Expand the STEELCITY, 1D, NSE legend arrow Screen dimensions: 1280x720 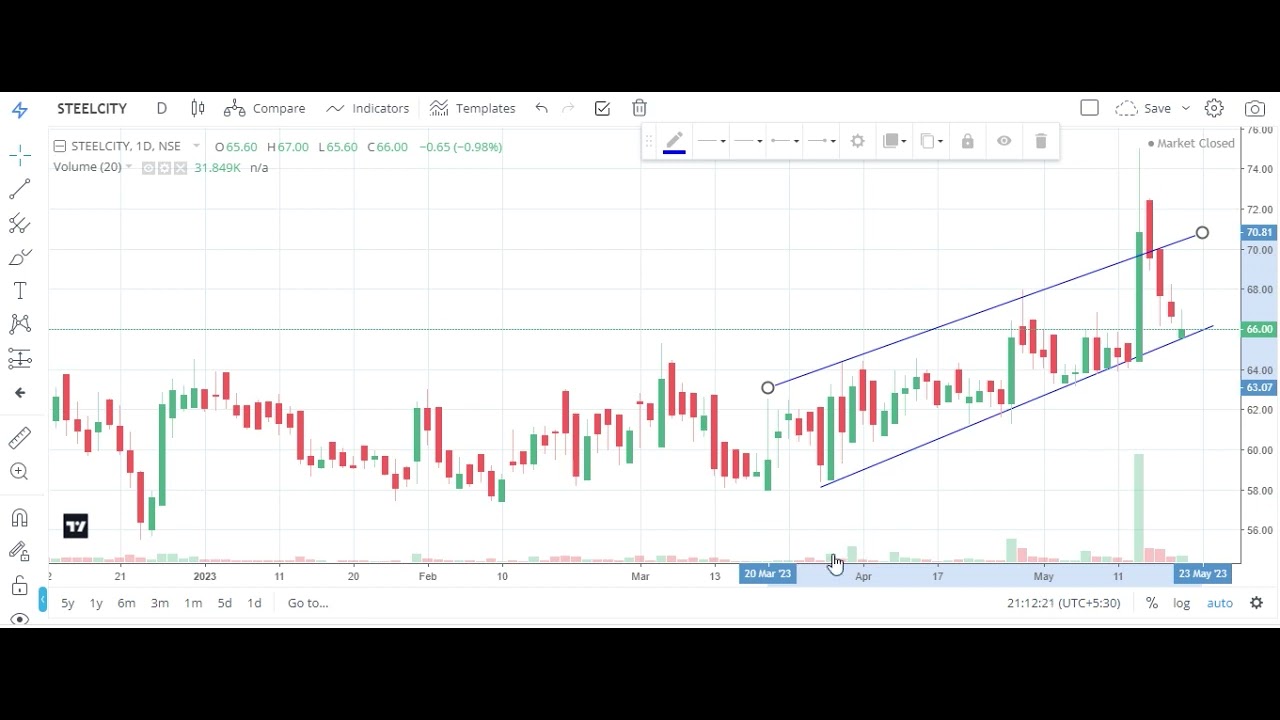(196, 147)
